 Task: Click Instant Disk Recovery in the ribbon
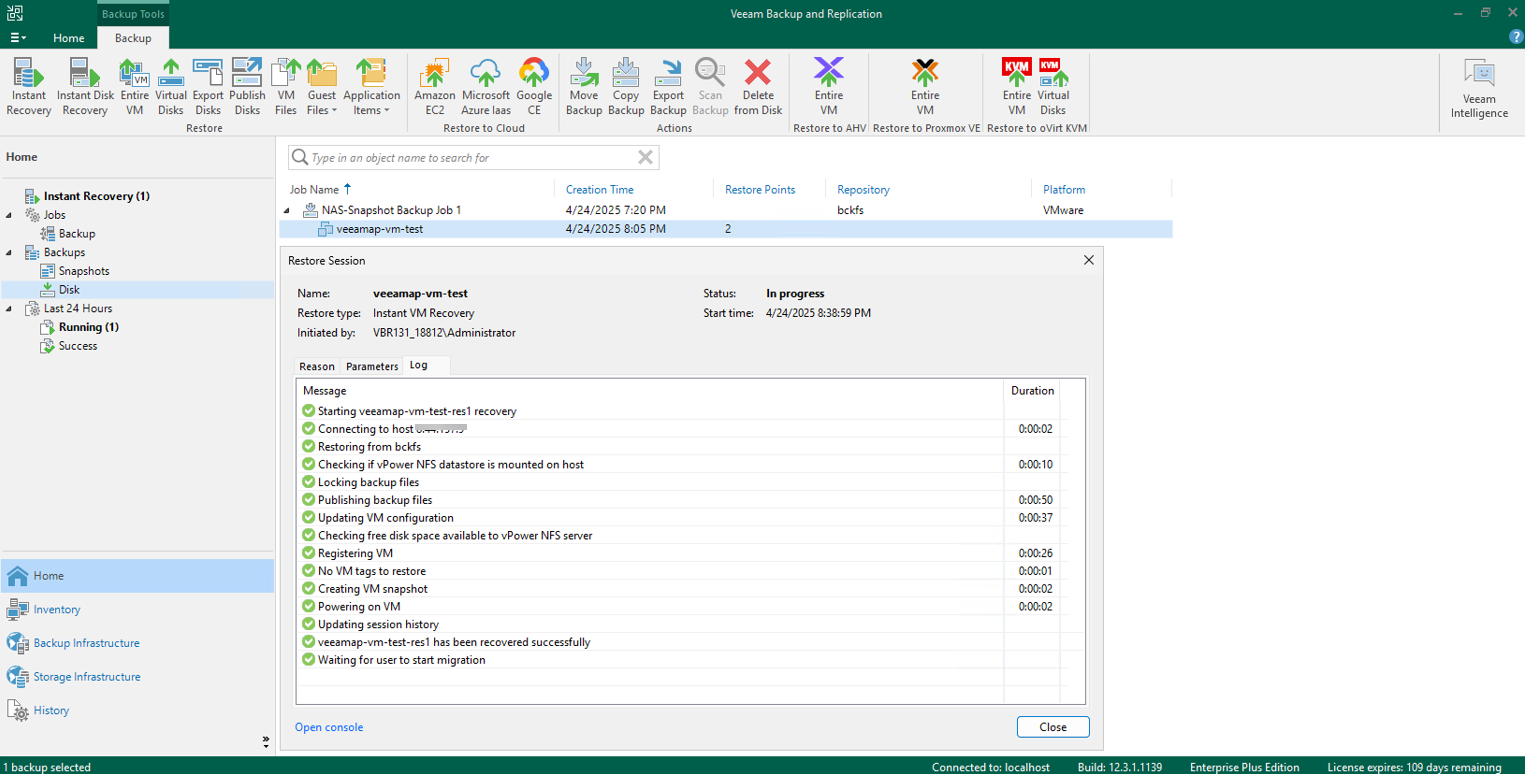pyautogui.click(x=85, y=87)
